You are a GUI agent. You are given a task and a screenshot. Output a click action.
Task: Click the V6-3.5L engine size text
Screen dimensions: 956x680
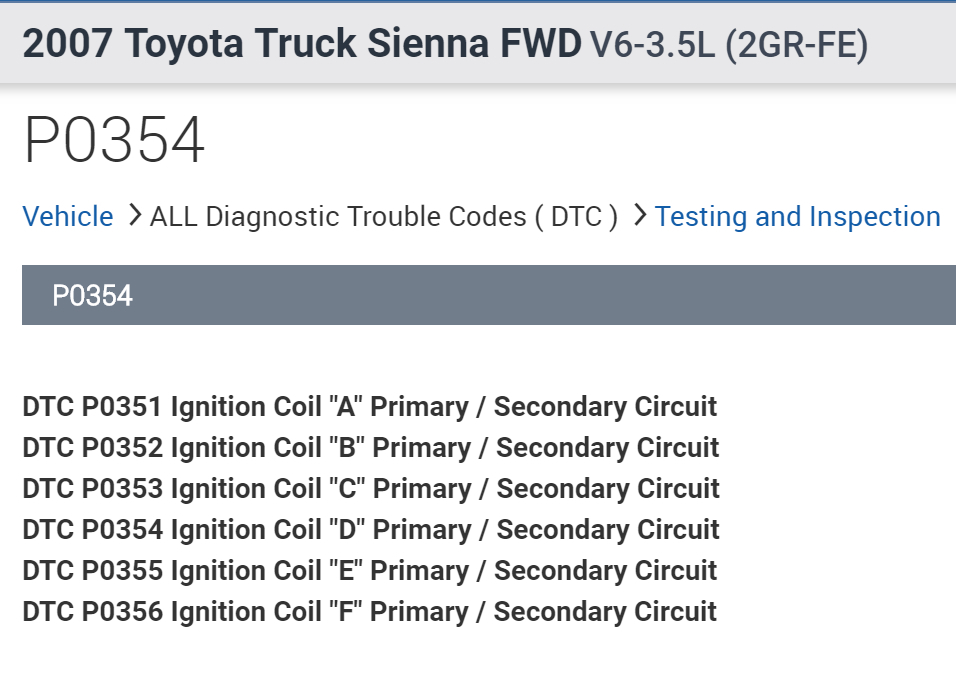coord(652,45)
